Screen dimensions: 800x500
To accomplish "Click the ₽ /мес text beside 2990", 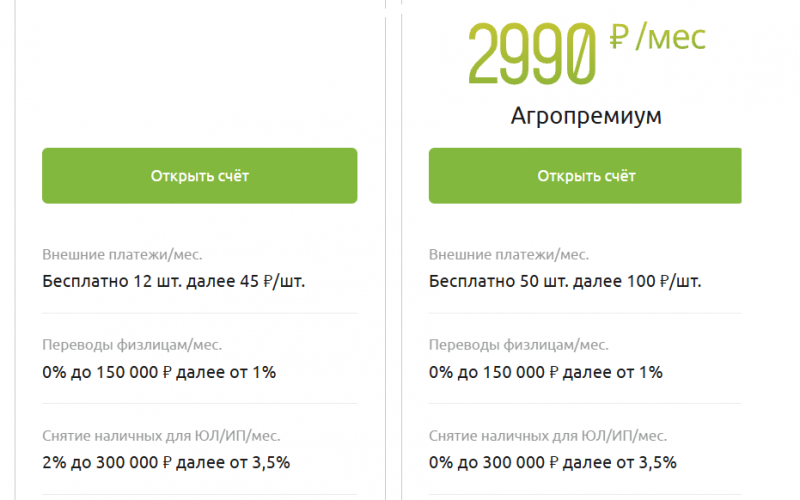I will 657,39.
